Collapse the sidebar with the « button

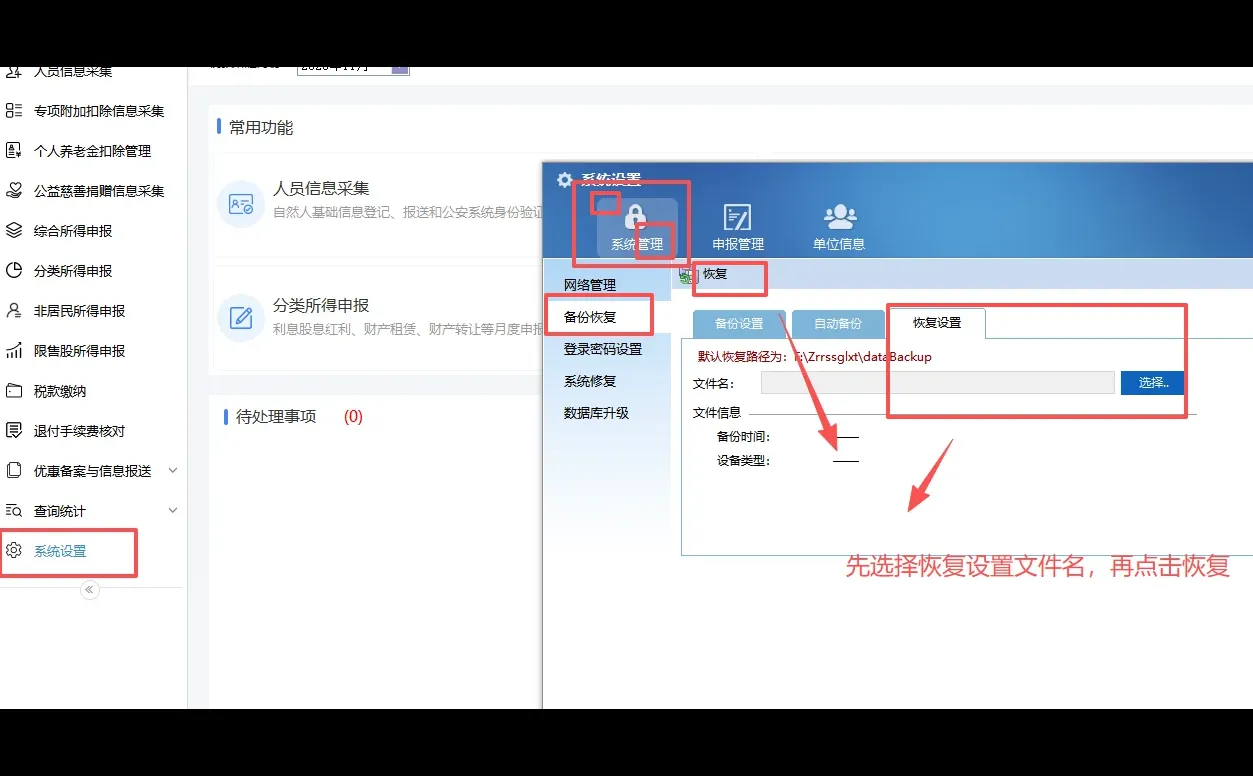tap(89, 589)
